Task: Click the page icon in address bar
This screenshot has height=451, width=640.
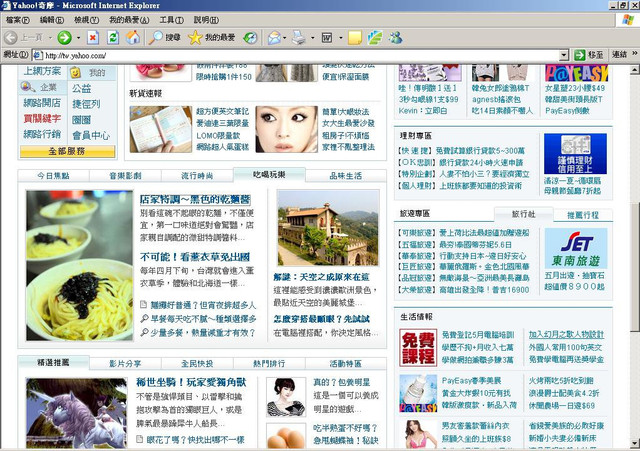Action: coord(38,55)
